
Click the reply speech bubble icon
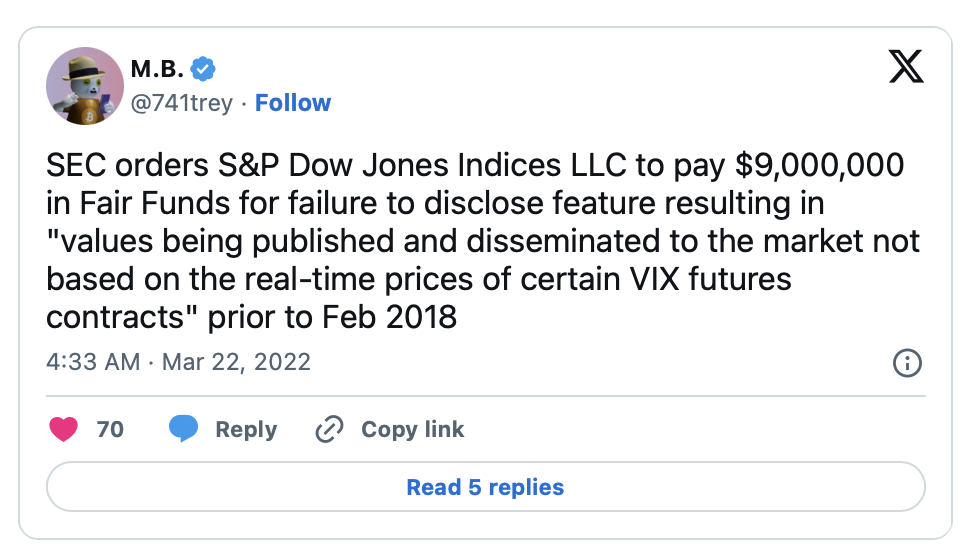click(183, 429)
